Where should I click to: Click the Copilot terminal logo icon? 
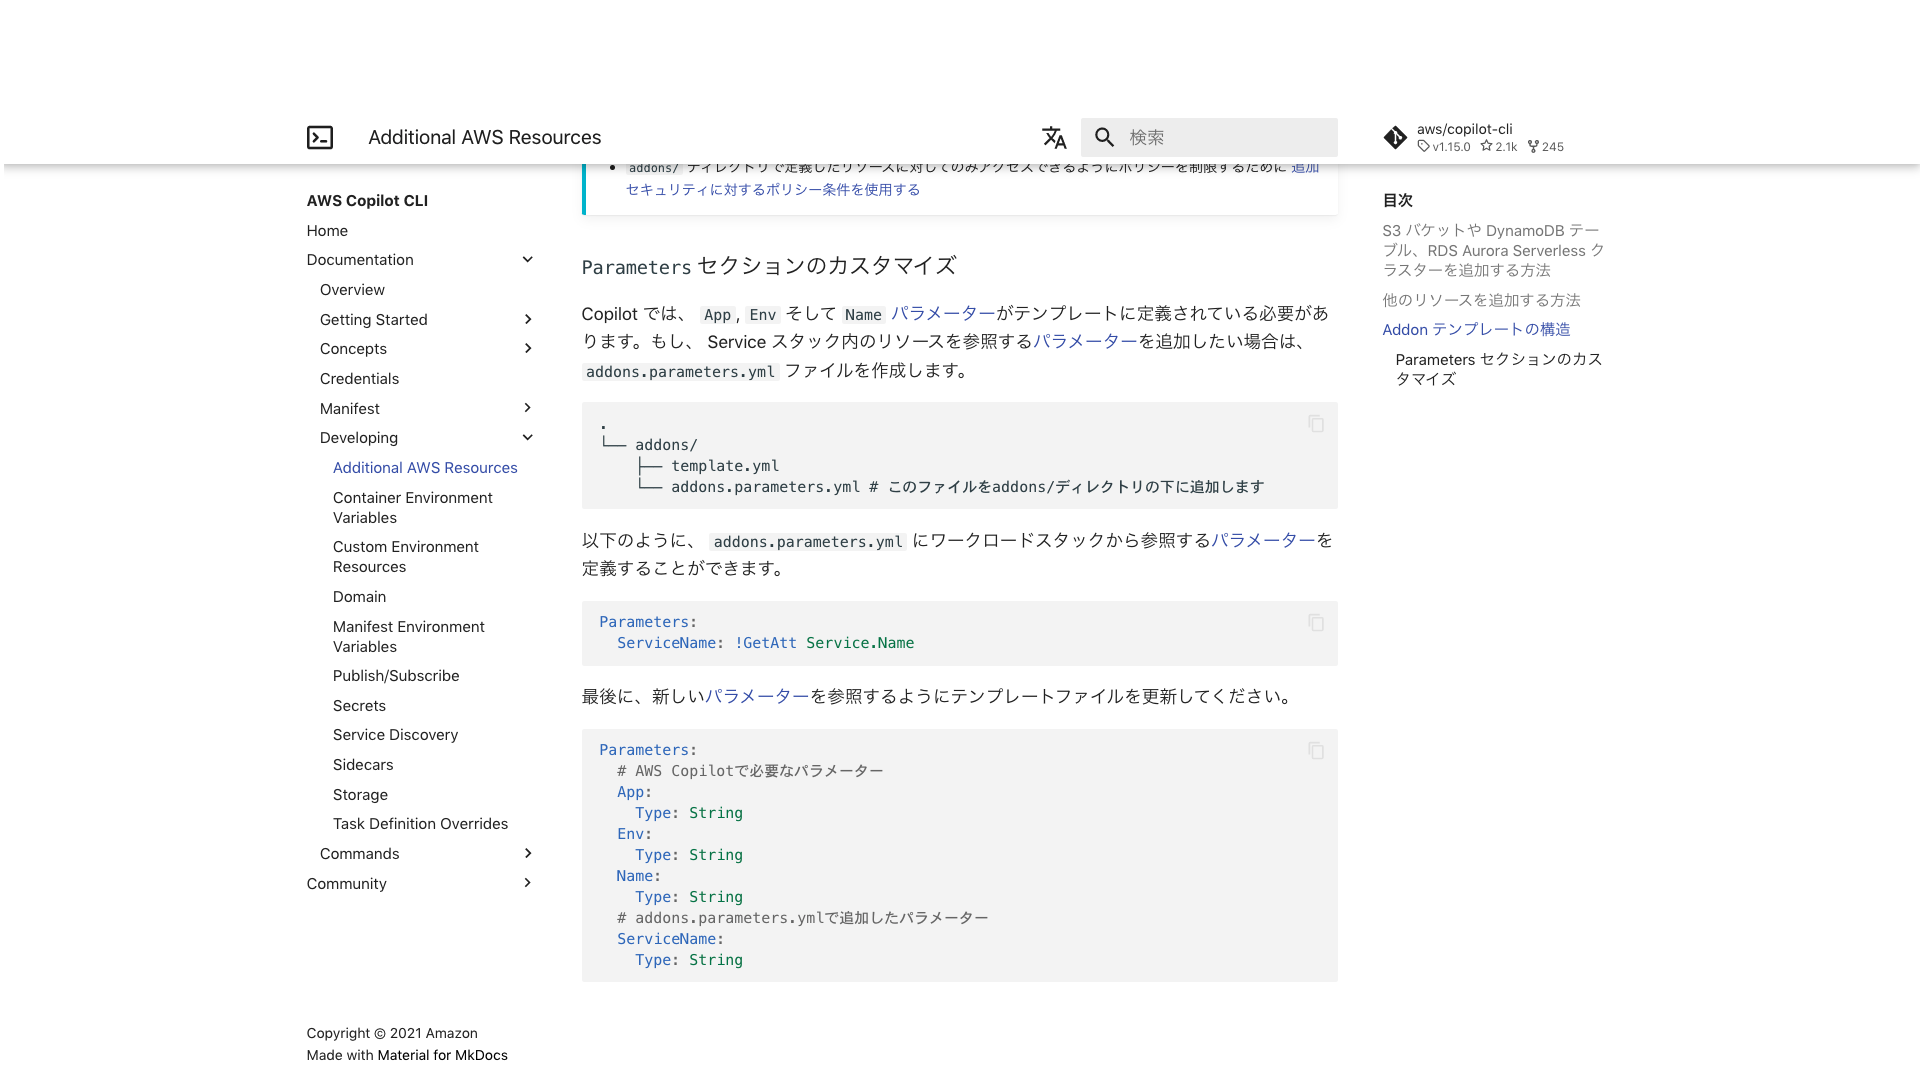point(320,138)
